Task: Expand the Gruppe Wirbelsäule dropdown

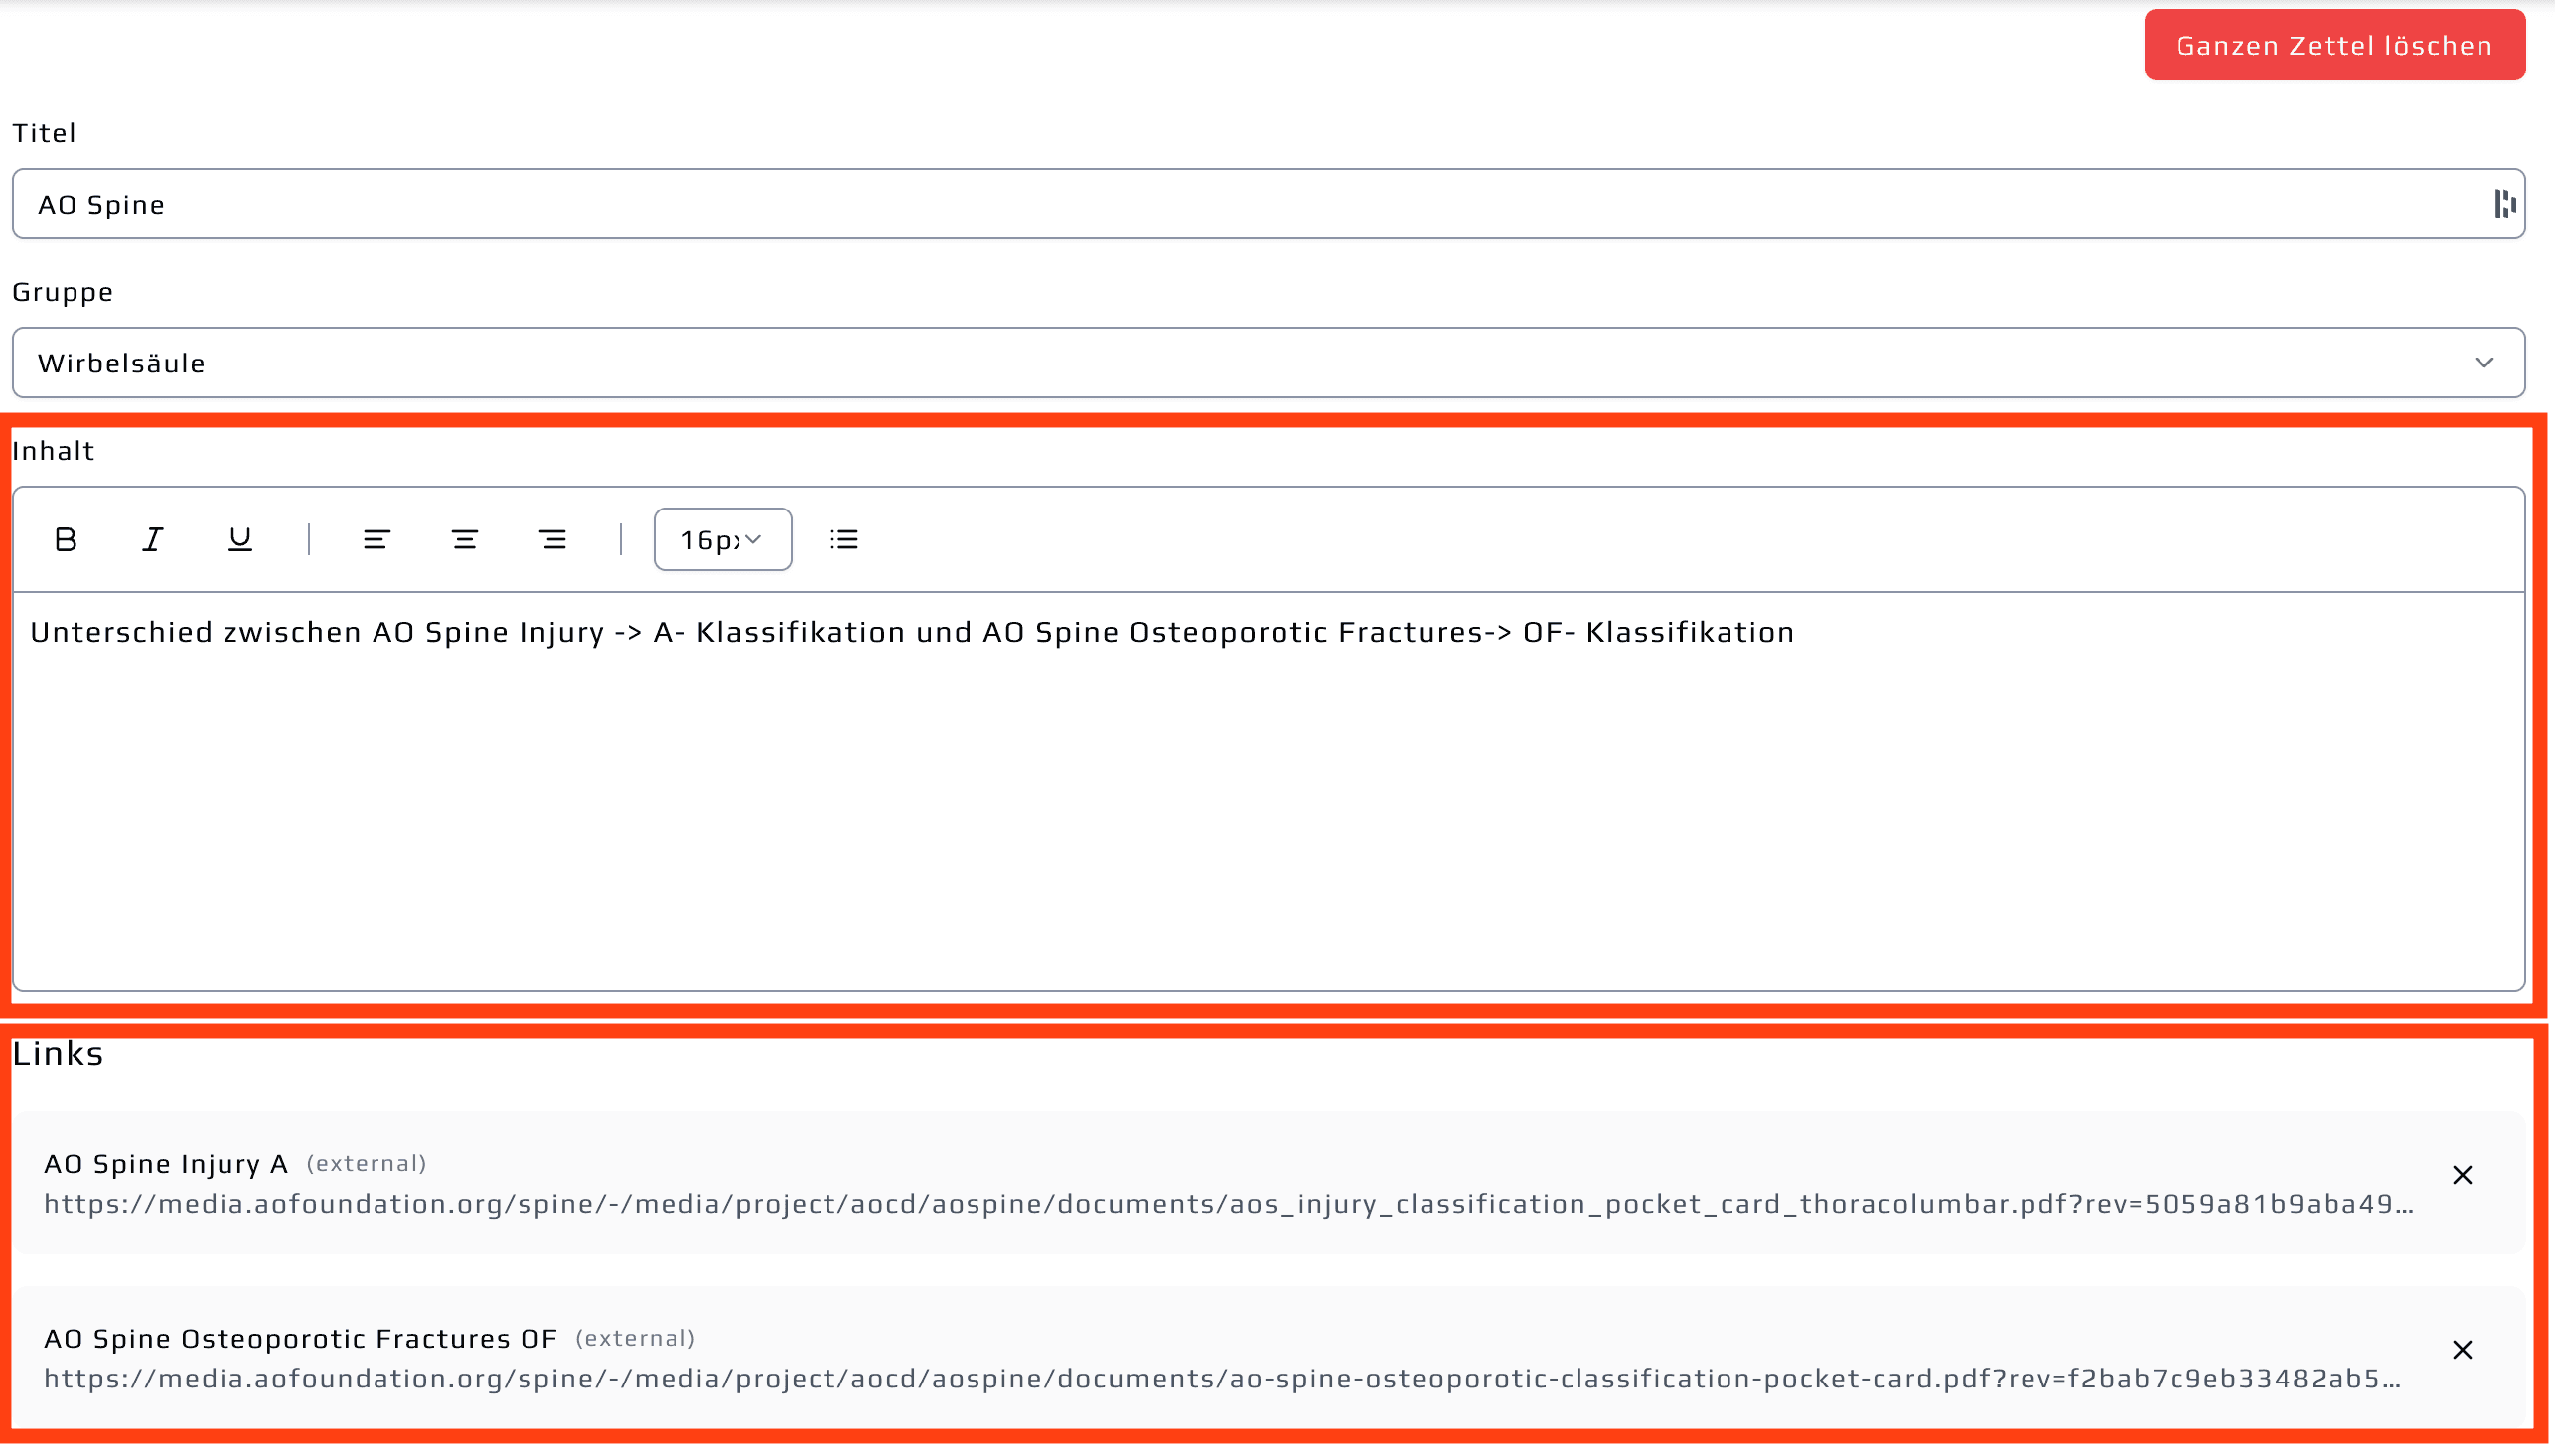Action: (x=1266, y=363)
